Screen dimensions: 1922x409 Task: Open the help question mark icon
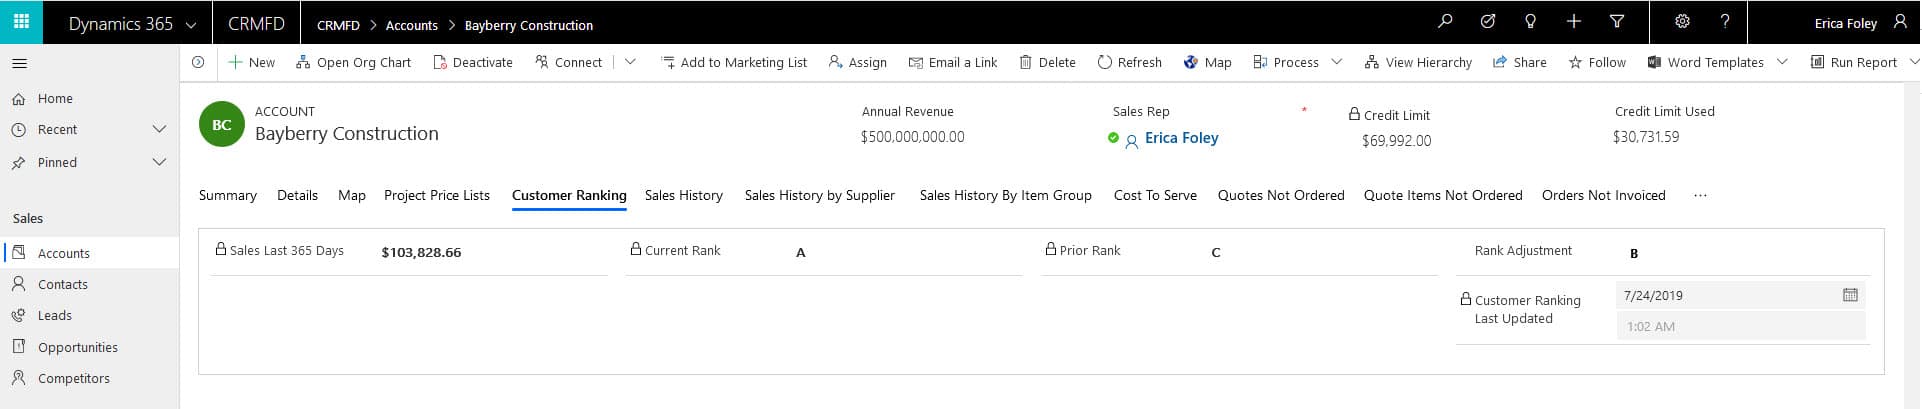click(x=1725, y=21)
